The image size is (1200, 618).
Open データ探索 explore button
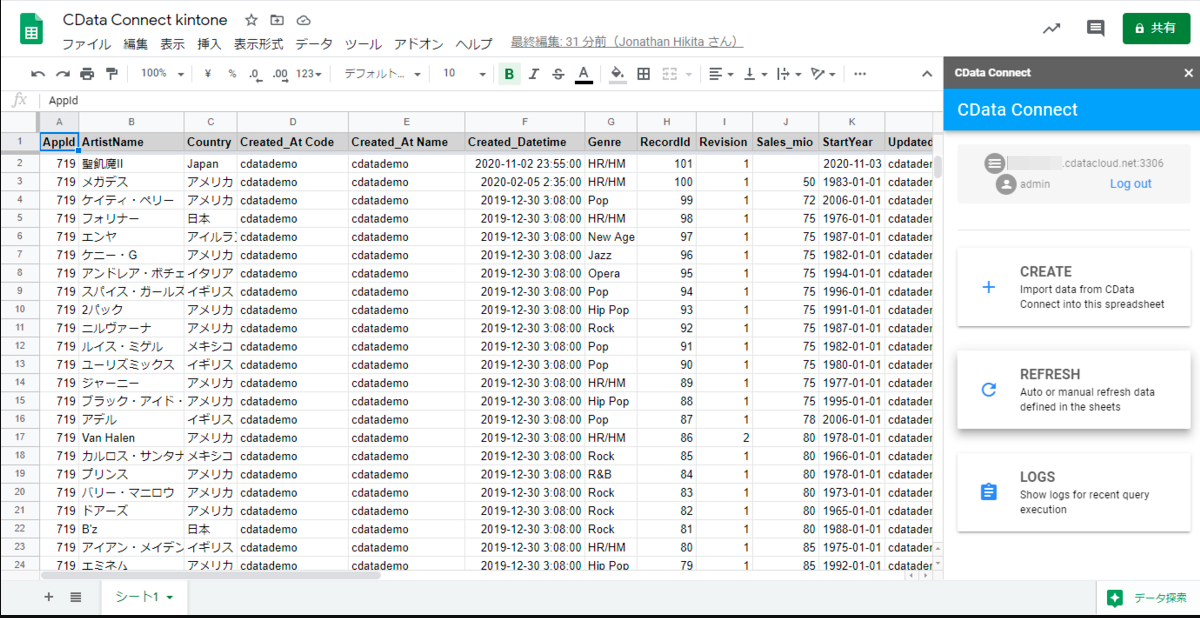click(1148, 598)
